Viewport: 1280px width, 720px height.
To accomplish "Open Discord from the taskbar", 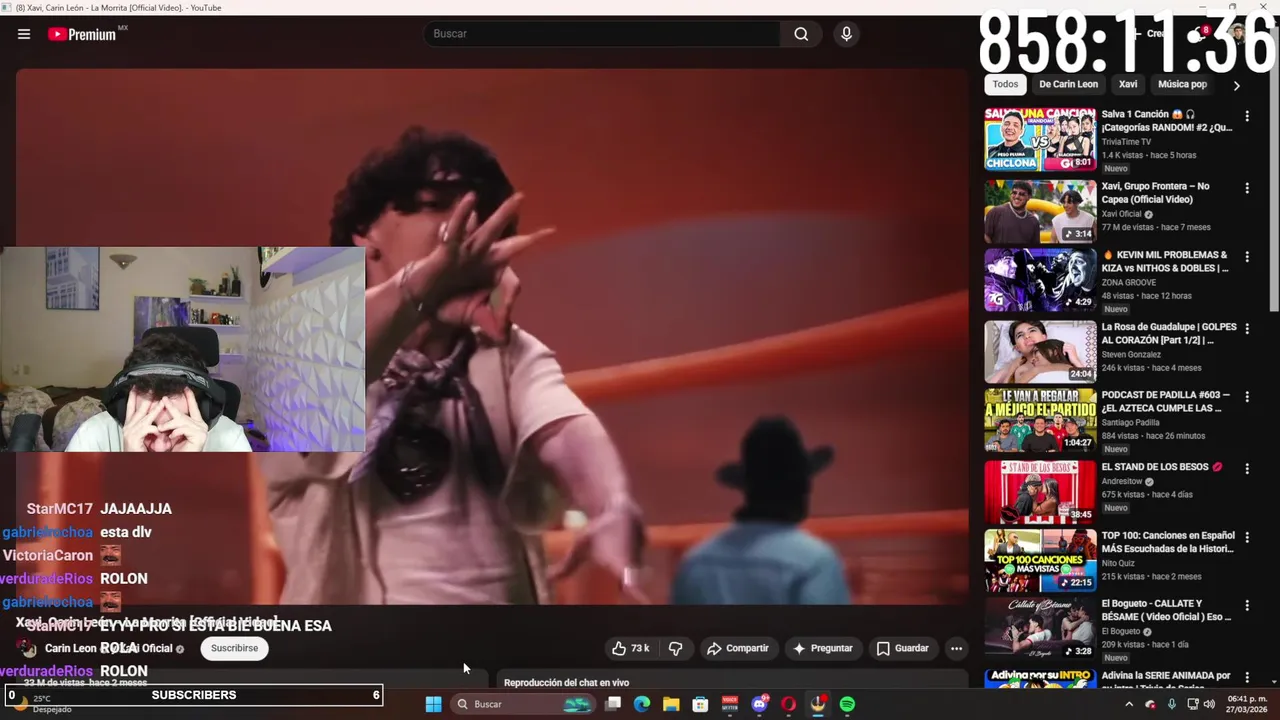I will 759,704.
